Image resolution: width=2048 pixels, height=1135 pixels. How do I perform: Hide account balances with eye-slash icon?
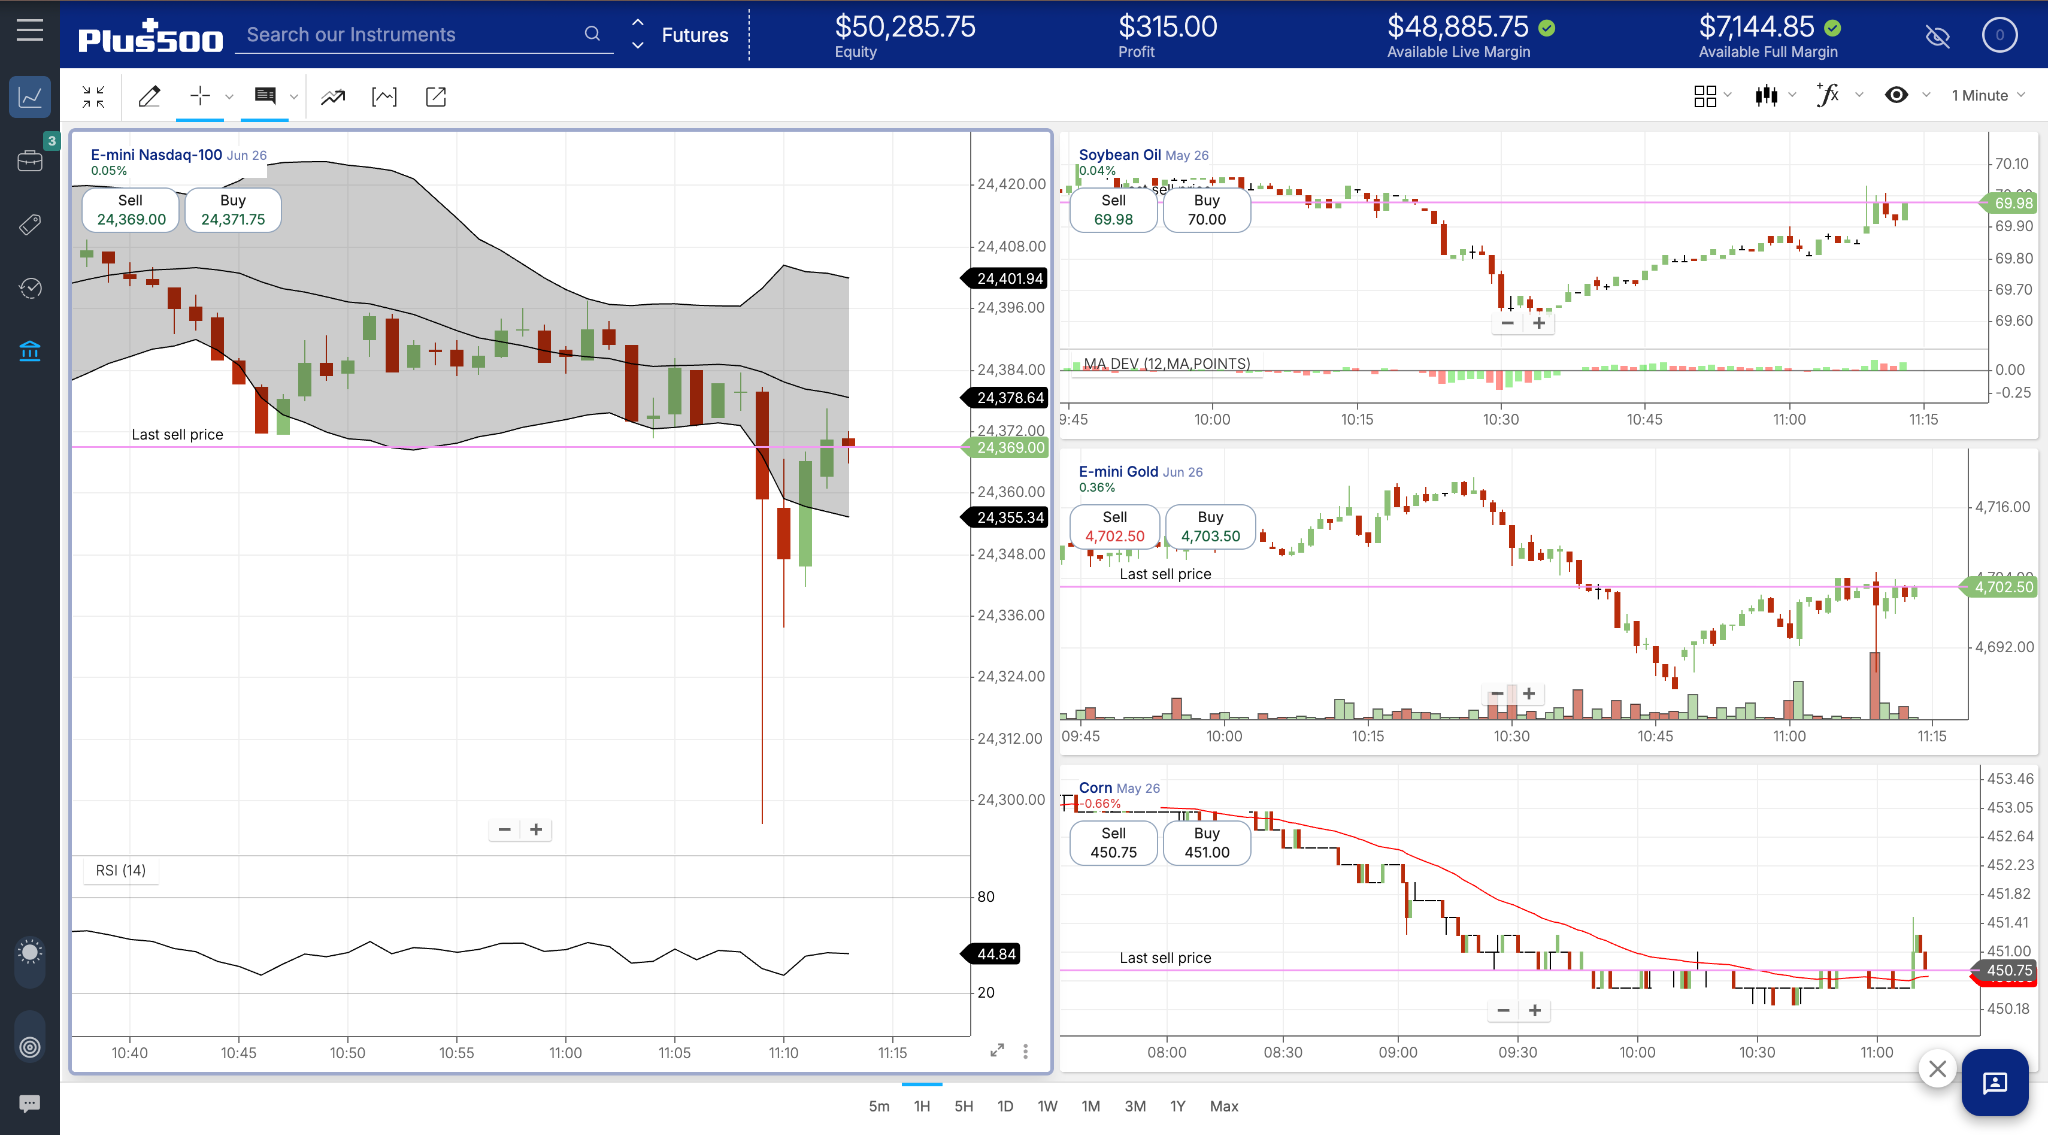[1938, 36]
